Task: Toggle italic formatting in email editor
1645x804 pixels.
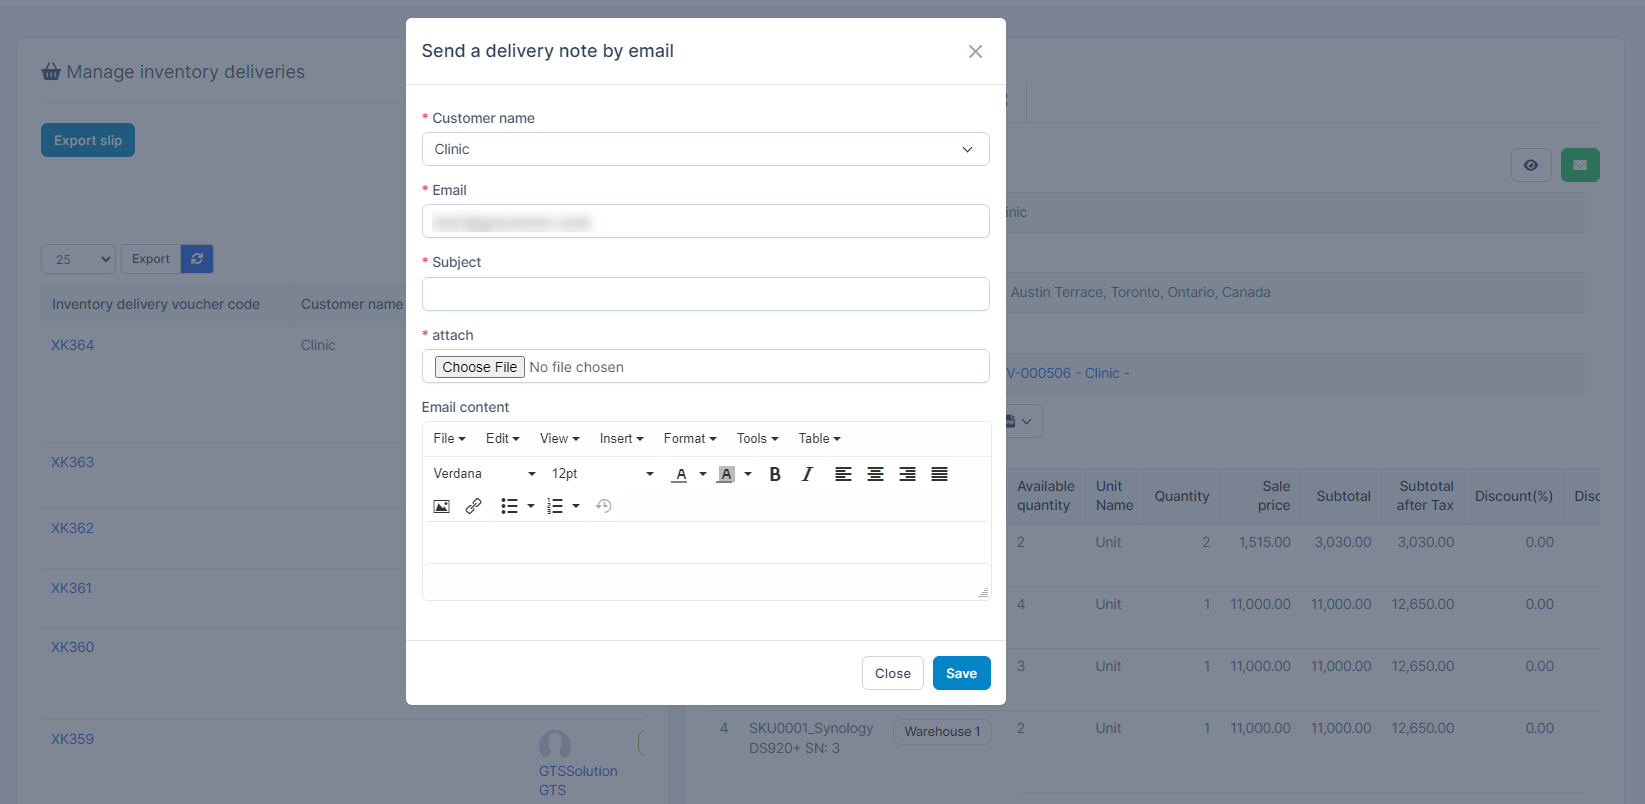Action: click(807, 474)
